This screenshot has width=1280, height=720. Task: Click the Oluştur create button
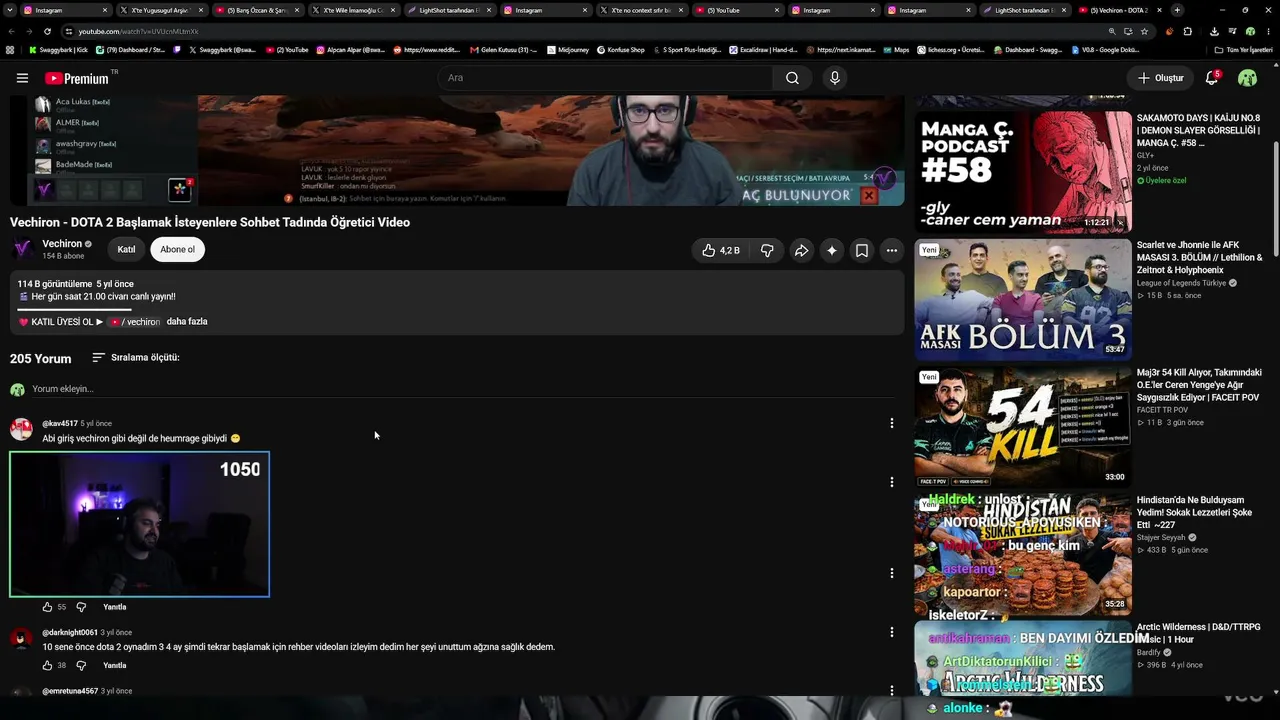[x=1160, y=78]
